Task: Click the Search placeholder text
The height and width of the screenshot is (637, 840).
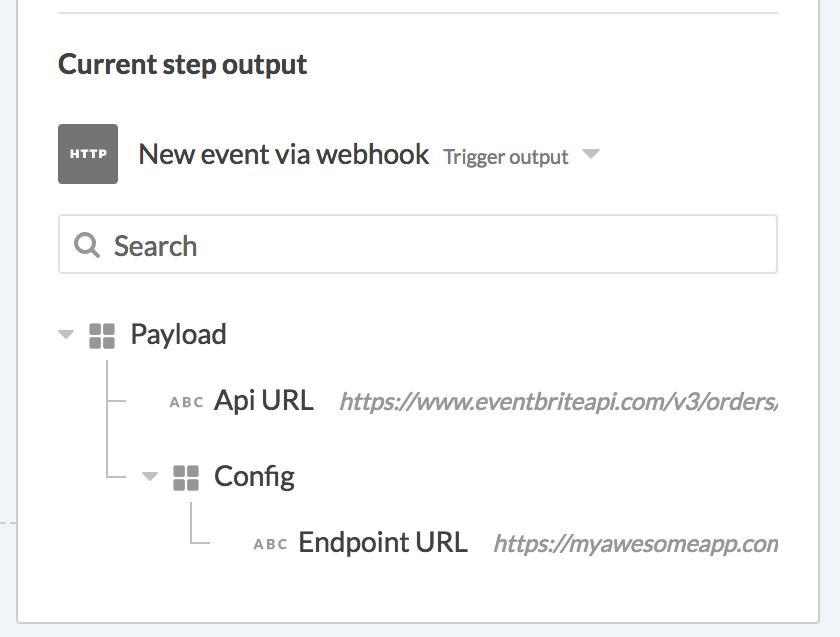Action: coord(155,246)
